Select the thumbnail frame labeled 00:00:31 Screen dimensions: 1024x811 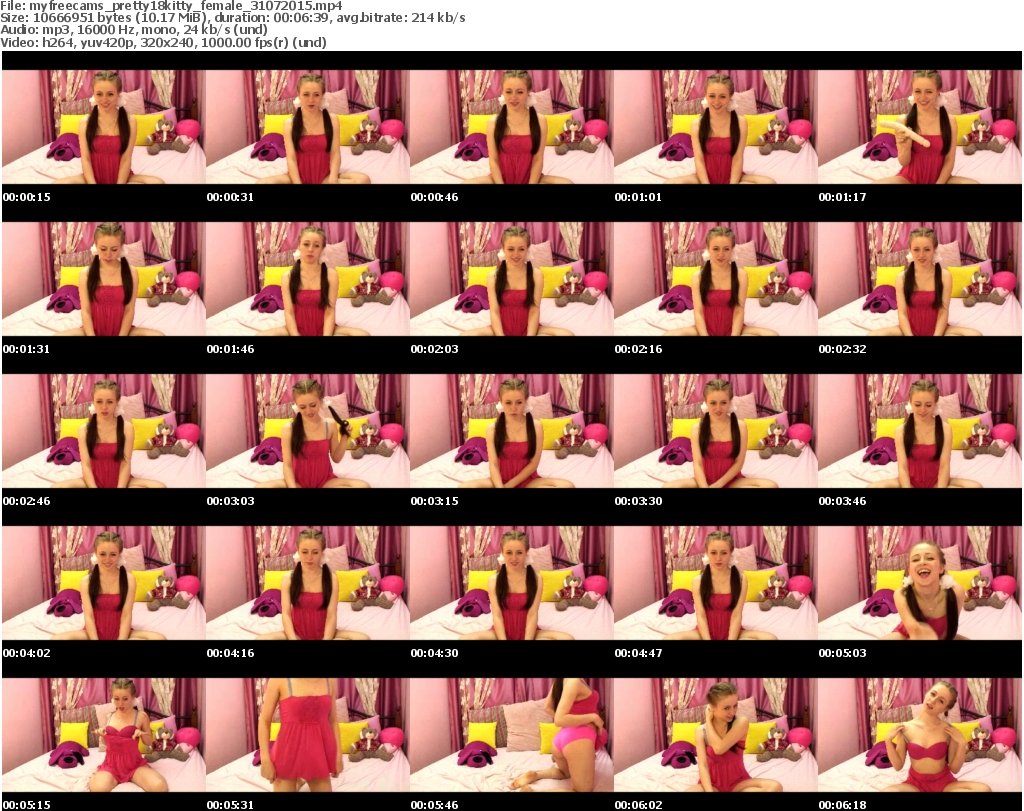click(308, 127)
